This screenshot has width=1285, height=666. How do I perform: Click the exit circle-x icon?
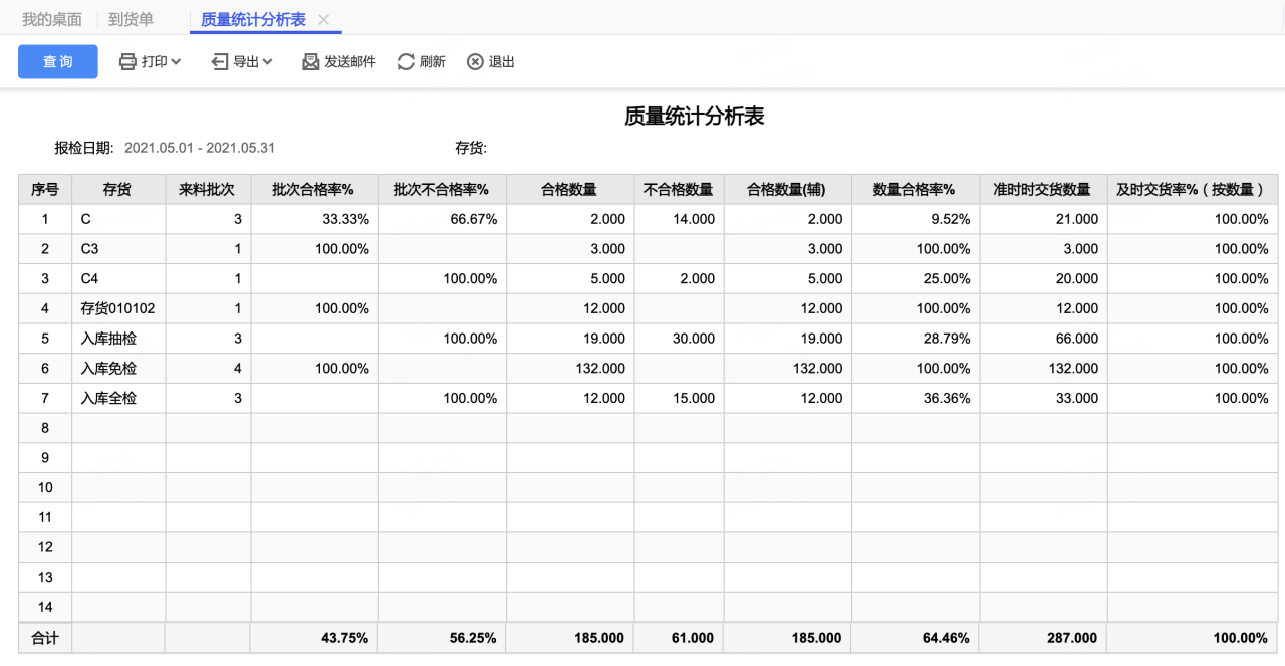(x=475, y=62)
